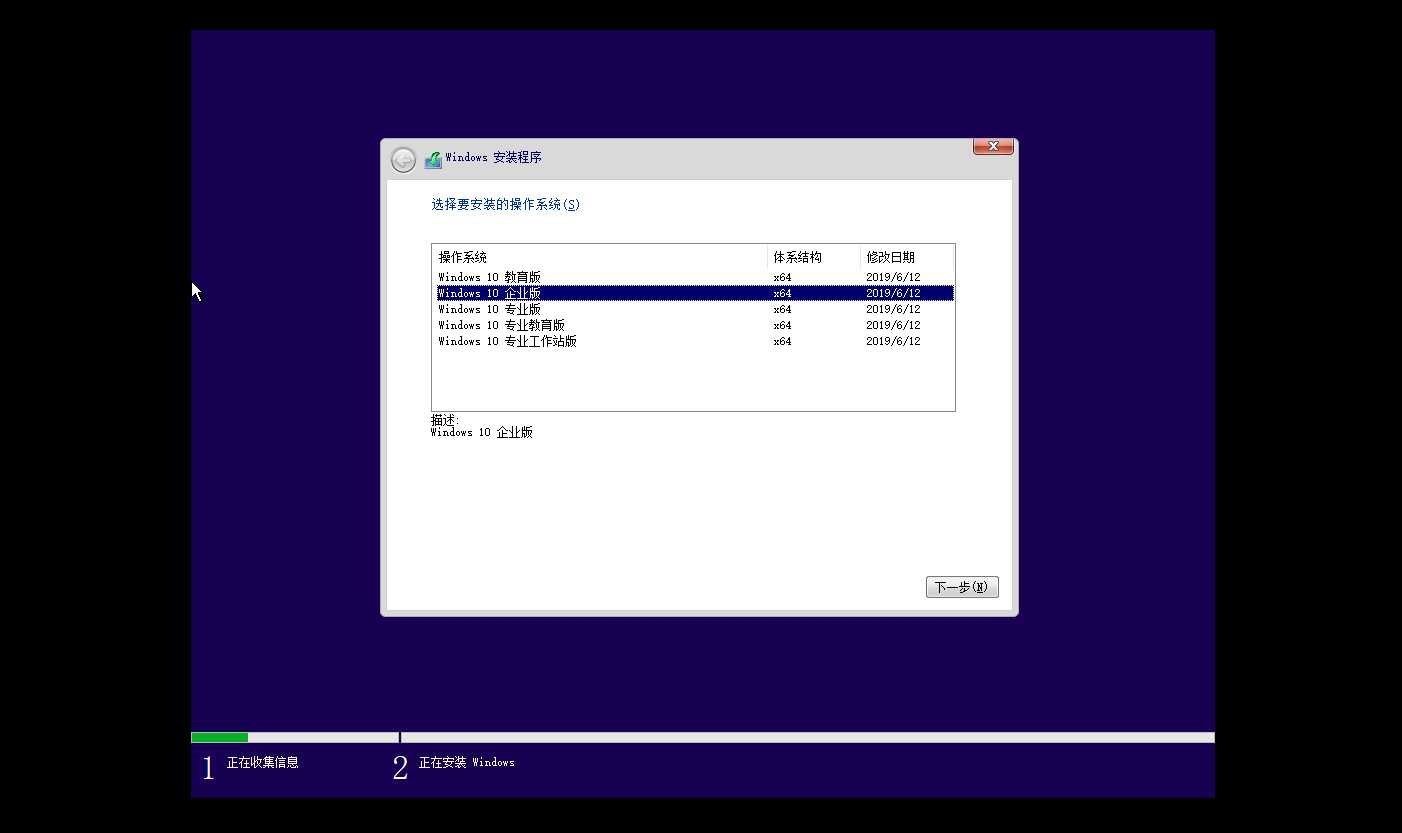This screenshot has height=833, width=1402.
Task: Click the green setup progress bar
Action: pos(219,737)
